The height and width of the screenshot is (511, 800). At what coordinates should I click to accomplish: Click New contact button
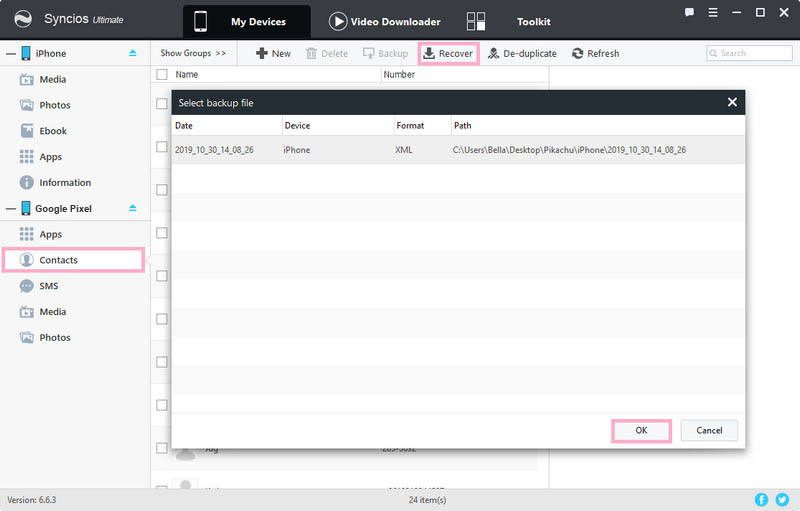273,54
